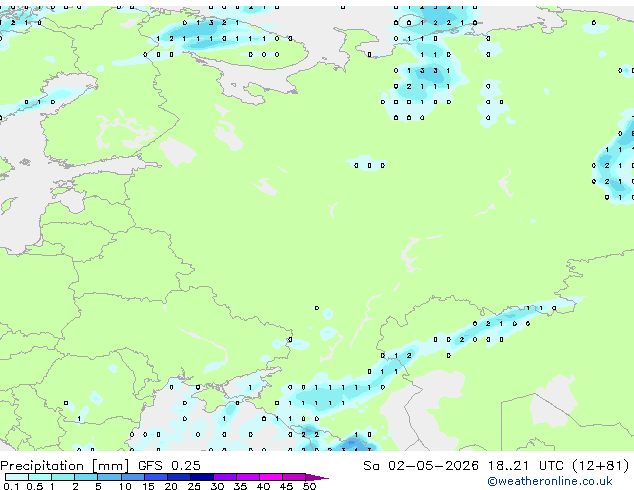
Task: Click the 45–50 mm legend color swatch
Action: [x=294, y=477]
